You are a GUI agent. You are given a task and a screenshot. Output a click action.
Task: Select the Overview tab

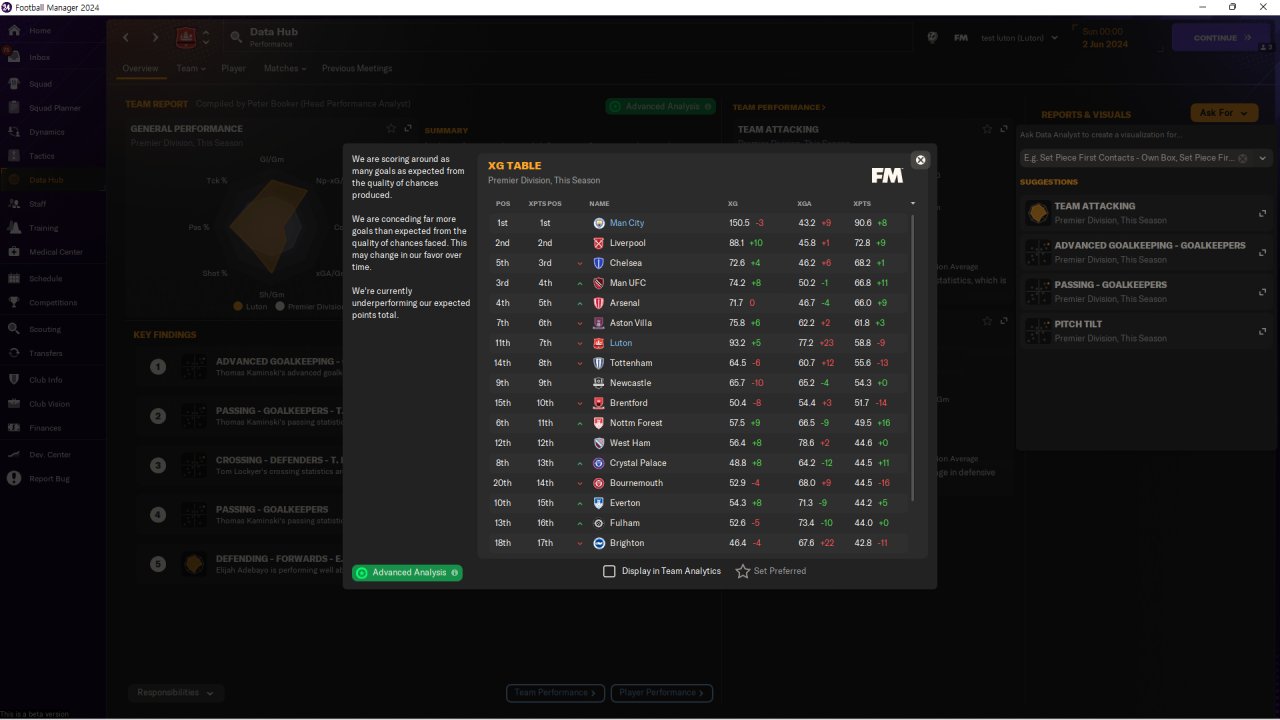140,69
